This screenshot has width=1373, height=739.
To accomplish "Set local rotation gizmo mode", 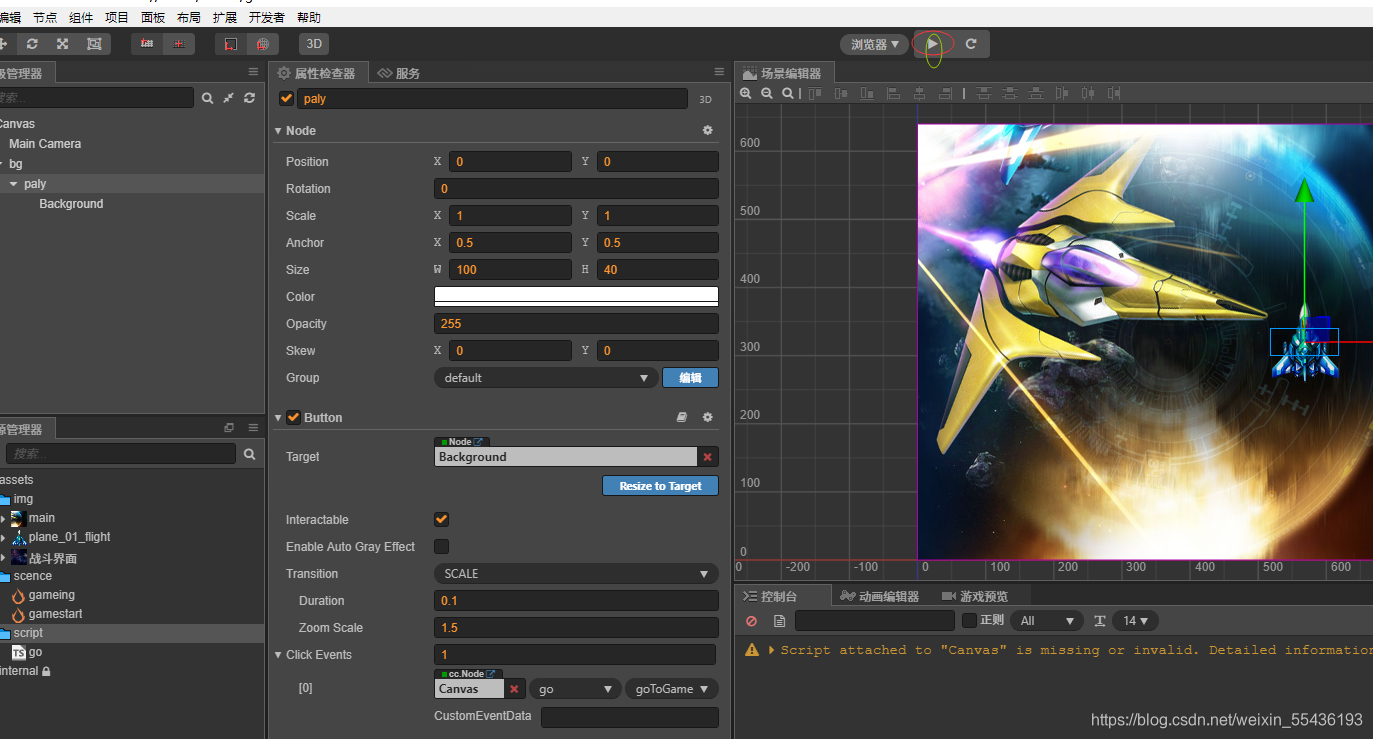I will point(231,44).
